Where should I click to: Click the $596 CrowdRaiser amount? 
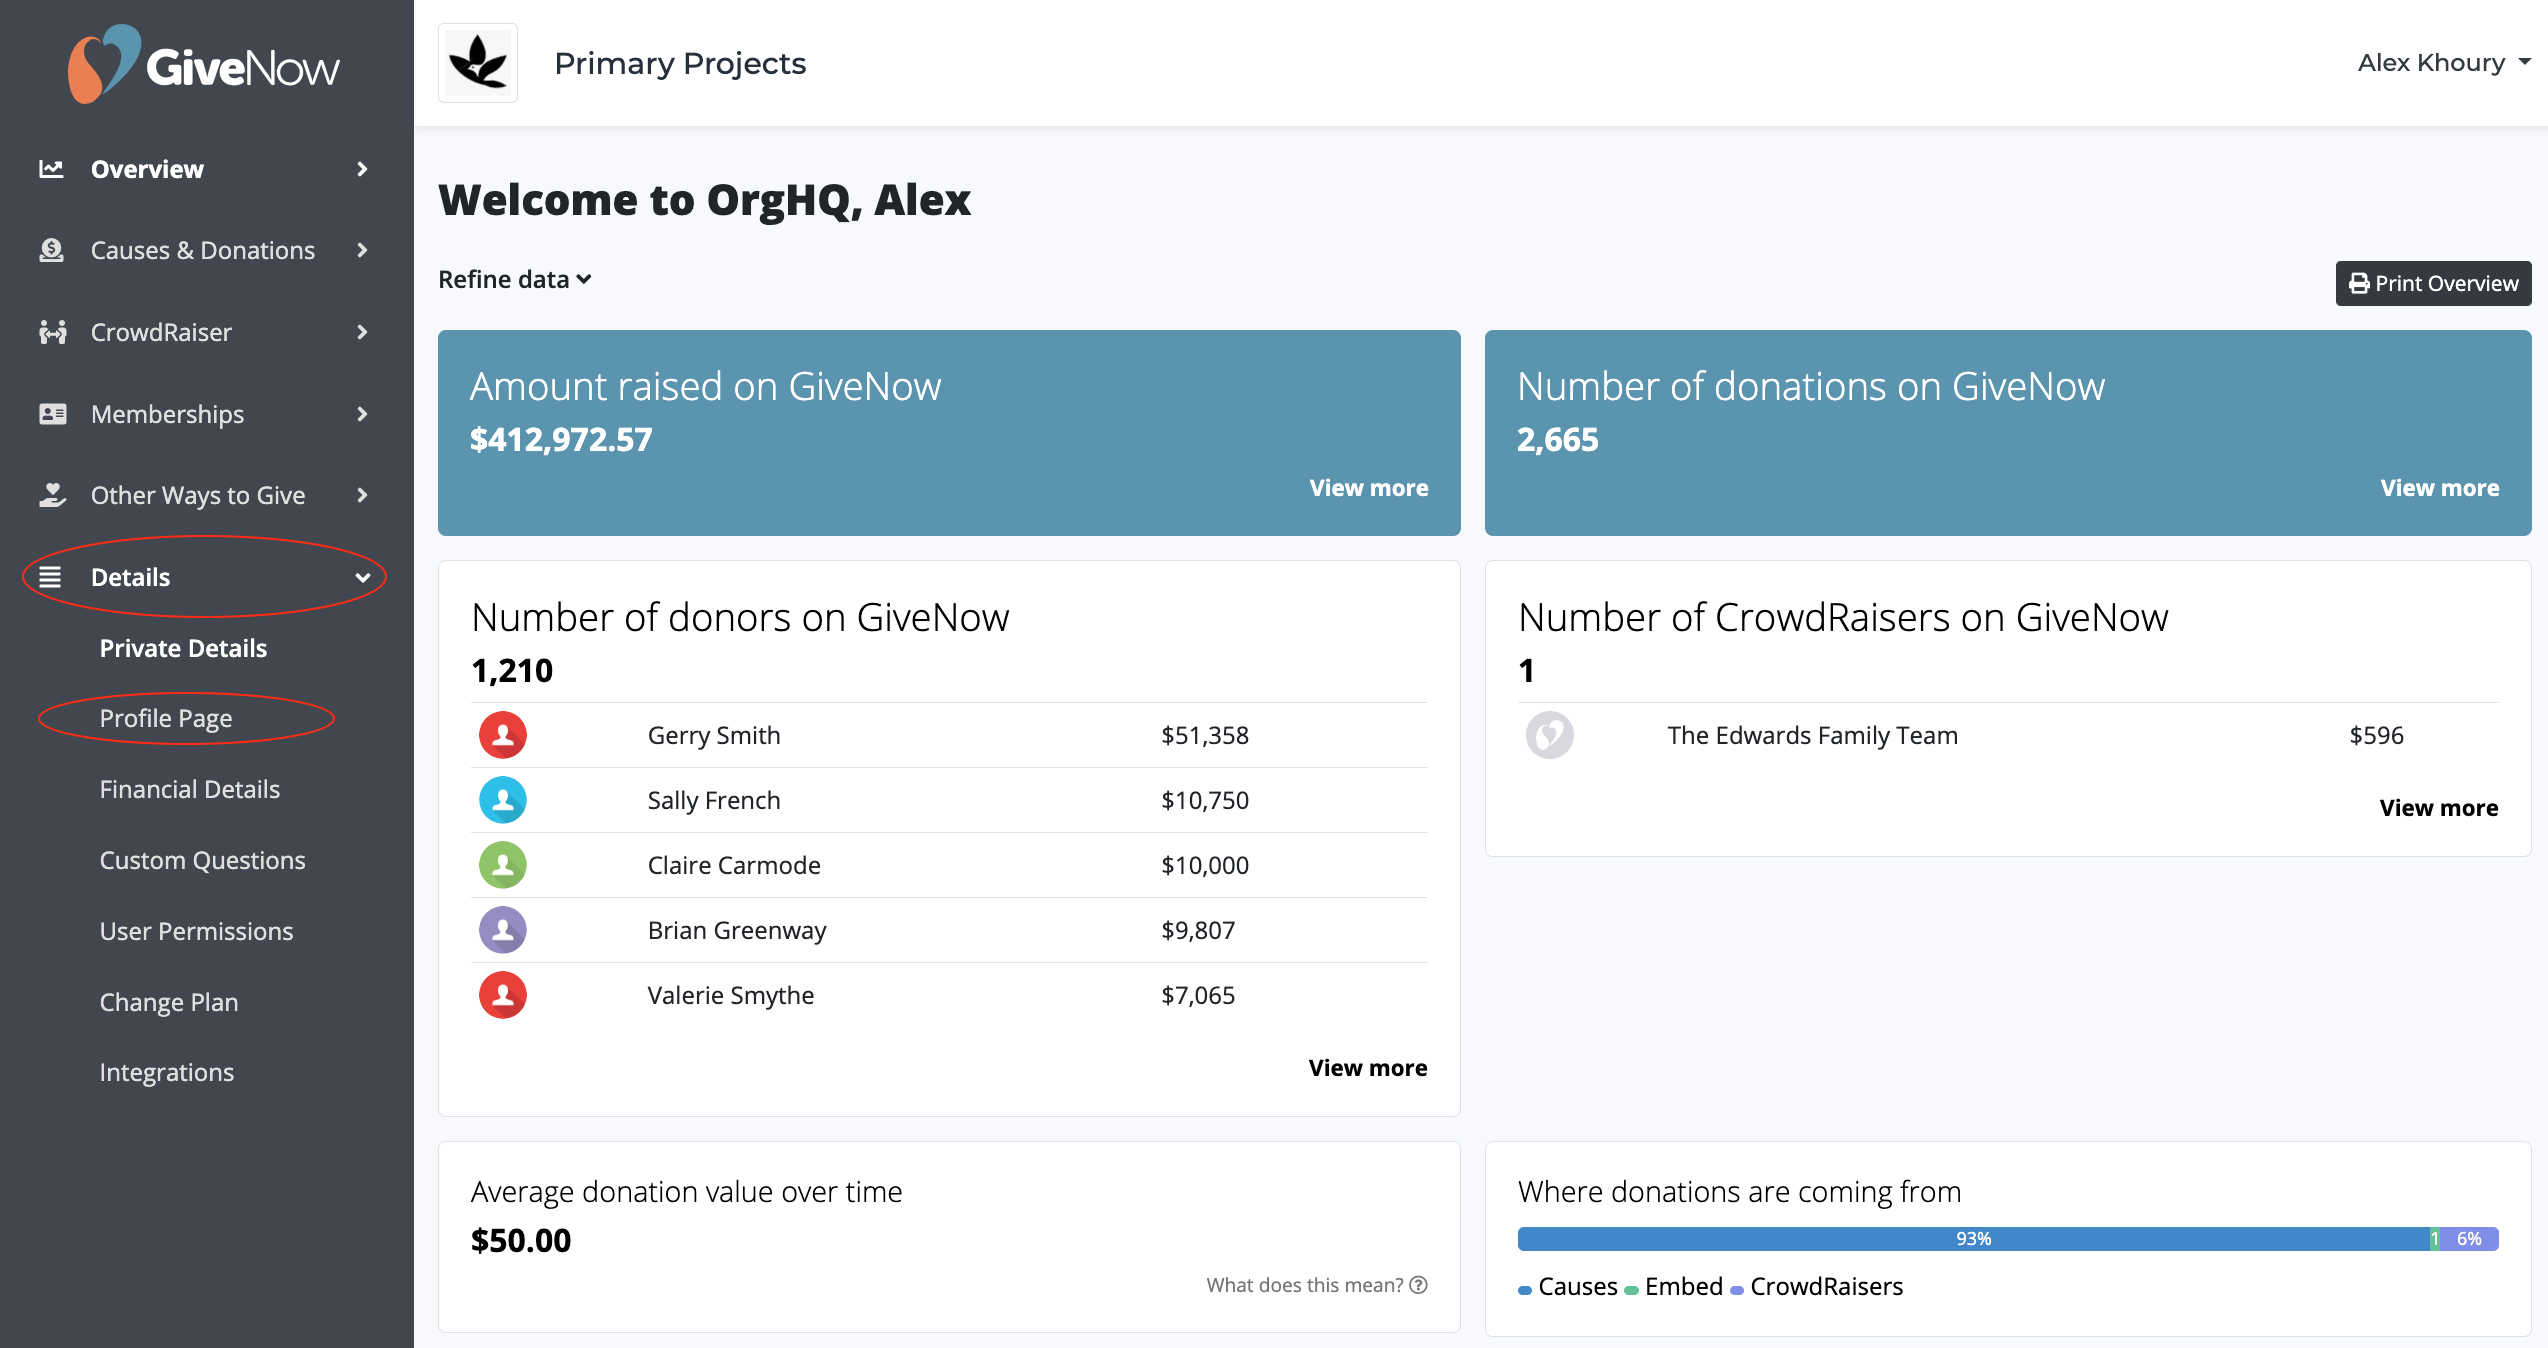2376,735
